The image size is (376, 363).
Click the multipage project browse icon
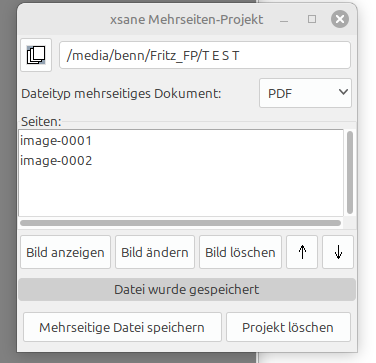pyautogui.click(x=36, y=55)
